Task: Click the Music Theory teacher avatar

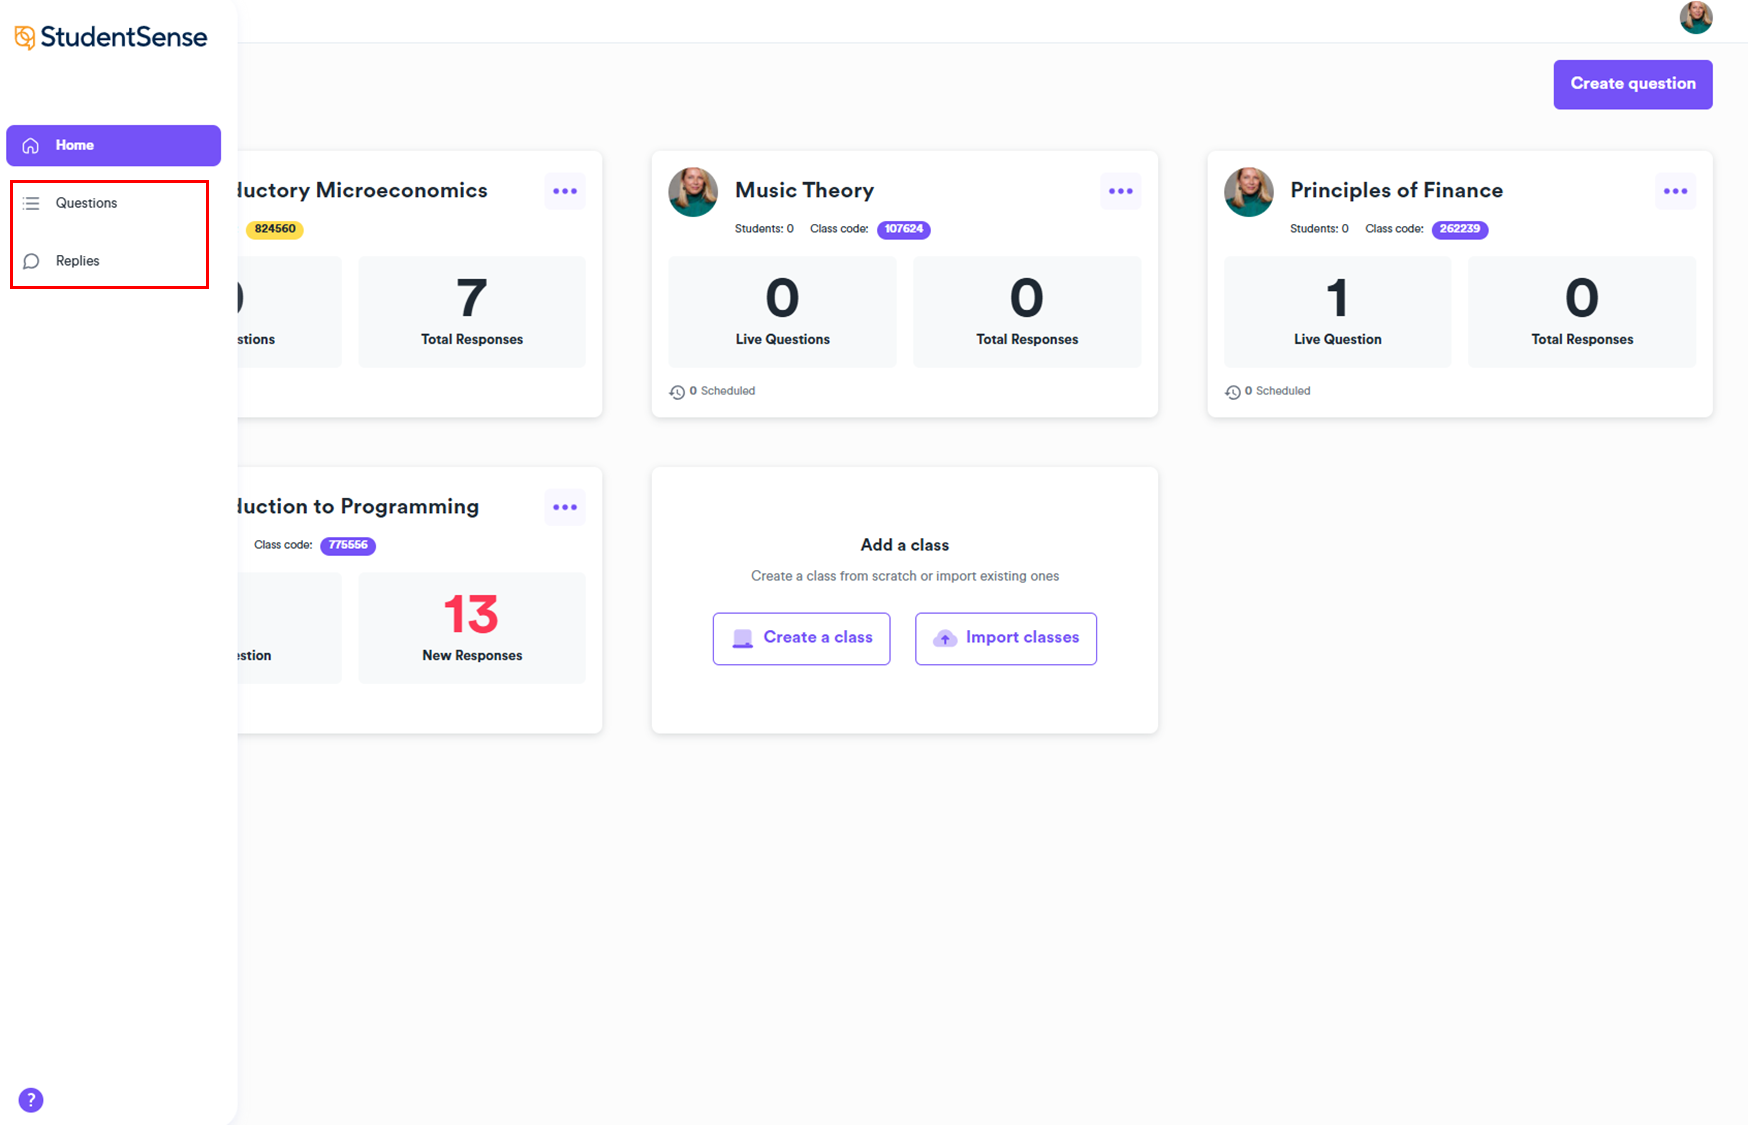Action: pos(693,192)
